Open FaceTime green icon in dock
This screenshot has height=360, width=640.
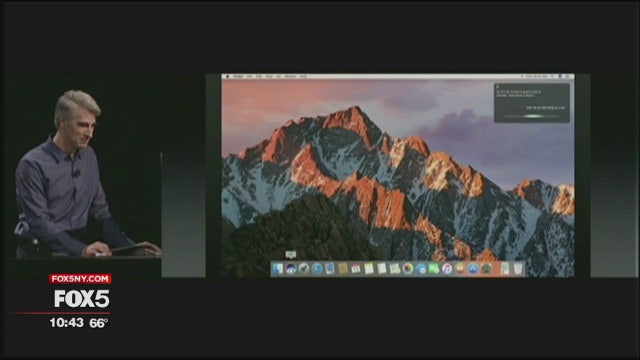point(433,269)
